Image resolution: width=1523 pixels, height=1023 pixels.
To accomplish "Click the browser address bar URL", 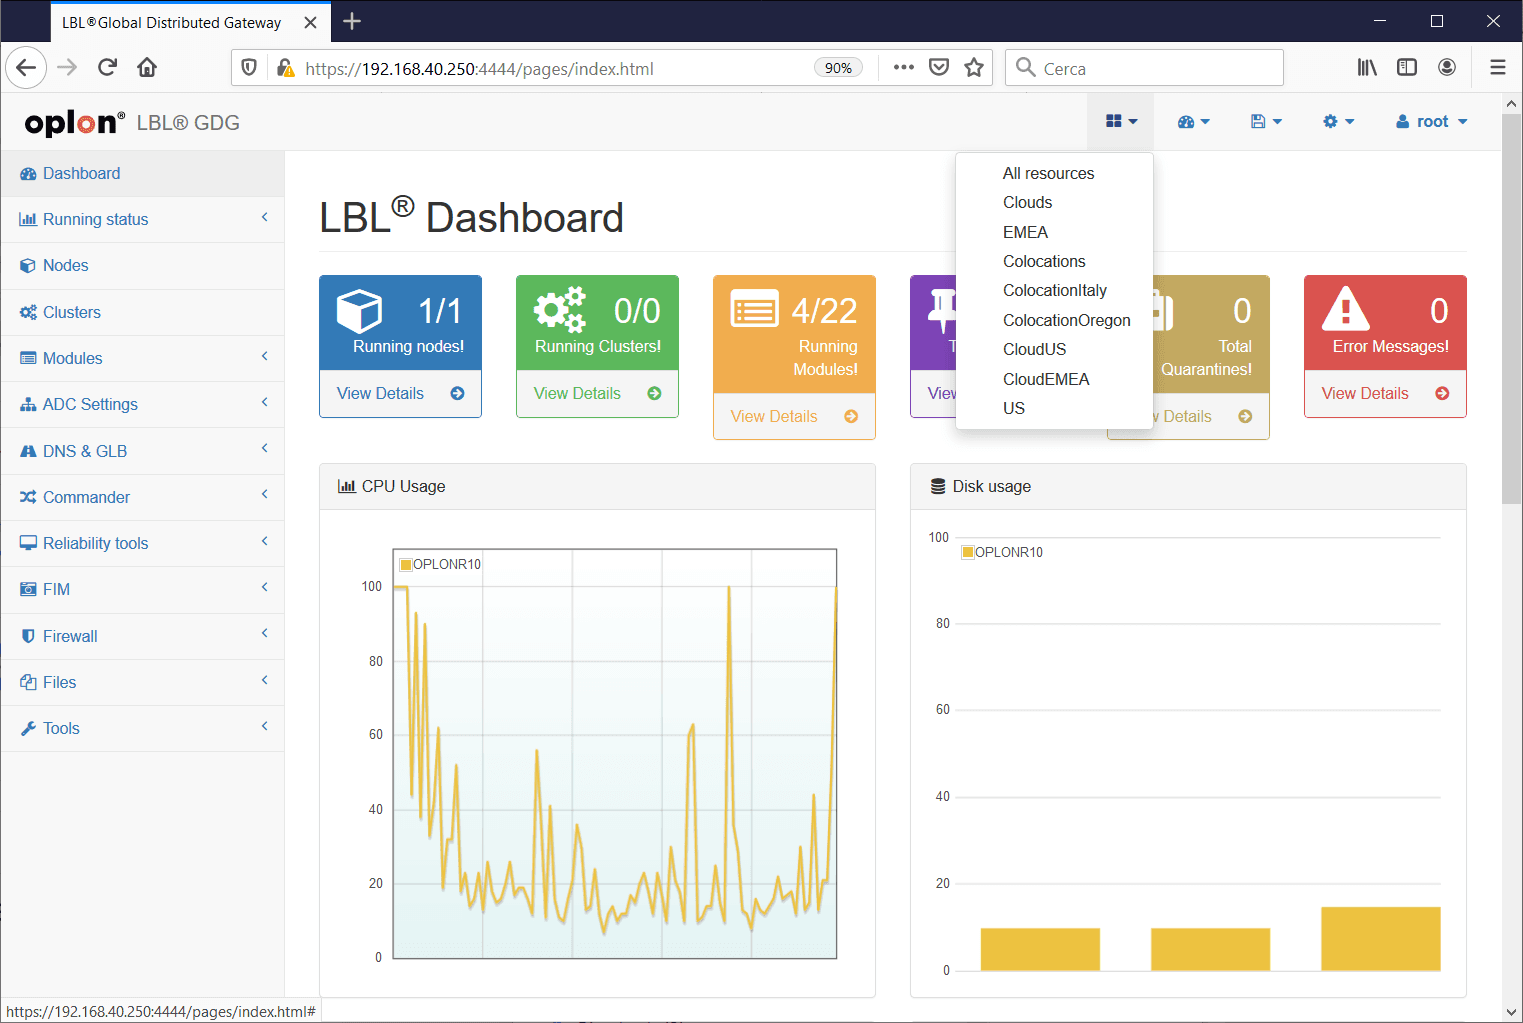I will [479, 68].
